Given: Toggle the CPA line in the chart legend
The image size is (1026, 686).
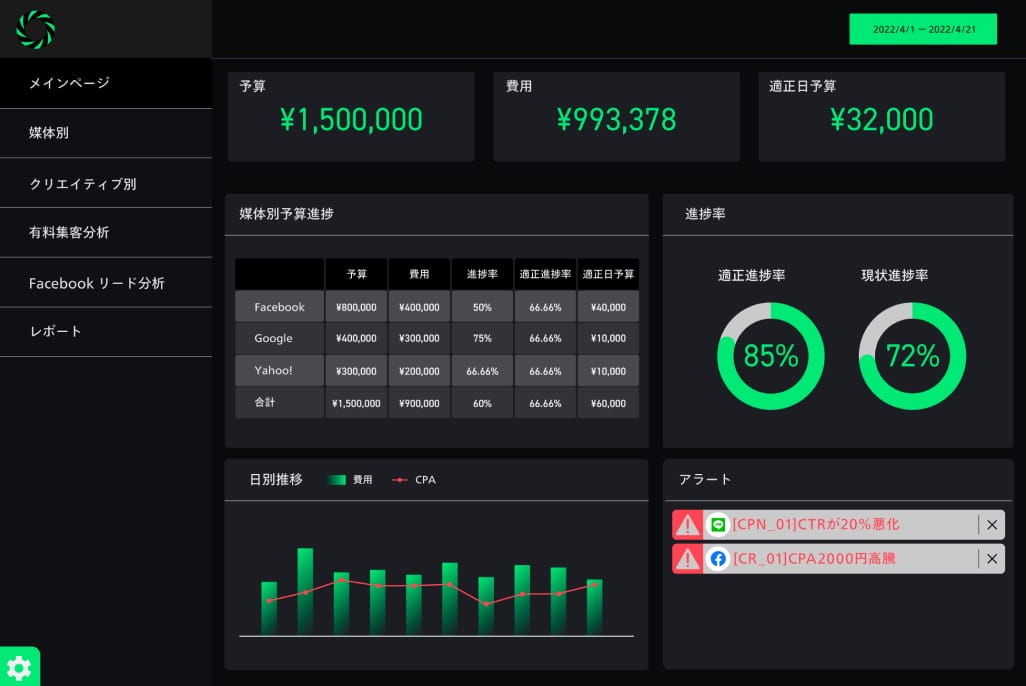Looking at the screenshot, I should tap(413, 480).
